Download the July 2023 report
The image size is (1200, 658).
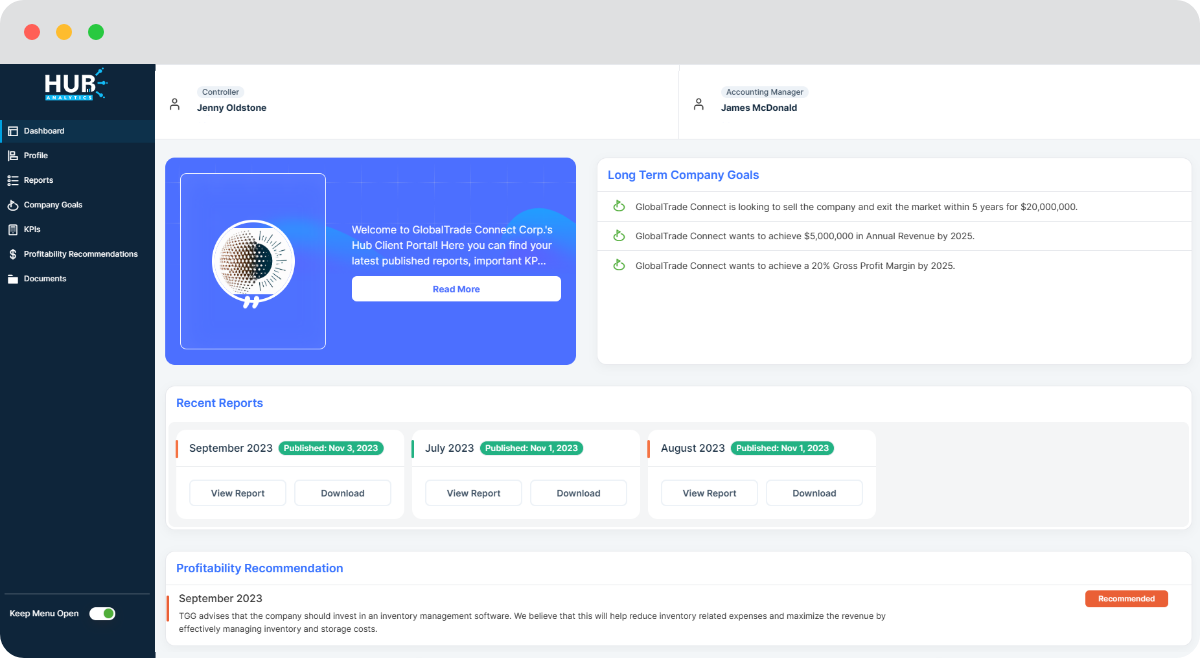point(578,493)
